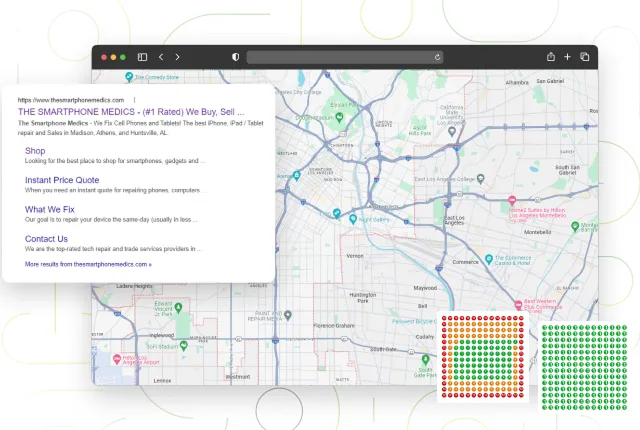Select the Night Gallery map pin
This screenshot has height=430, width=640.
[353, 219]
